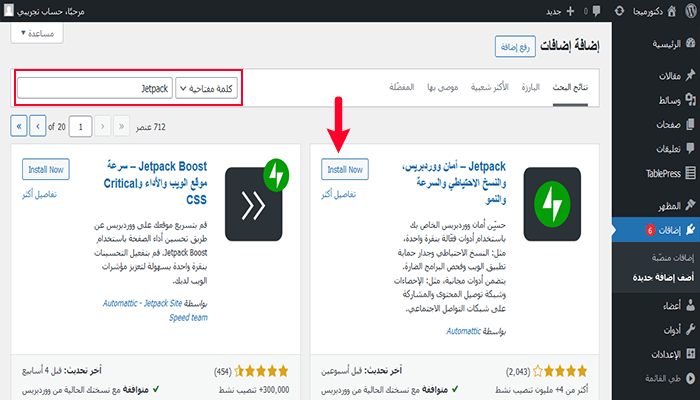
Task: Switch to نتائج البحث tab
Action: pyautogui.click(x=570, y=87)
